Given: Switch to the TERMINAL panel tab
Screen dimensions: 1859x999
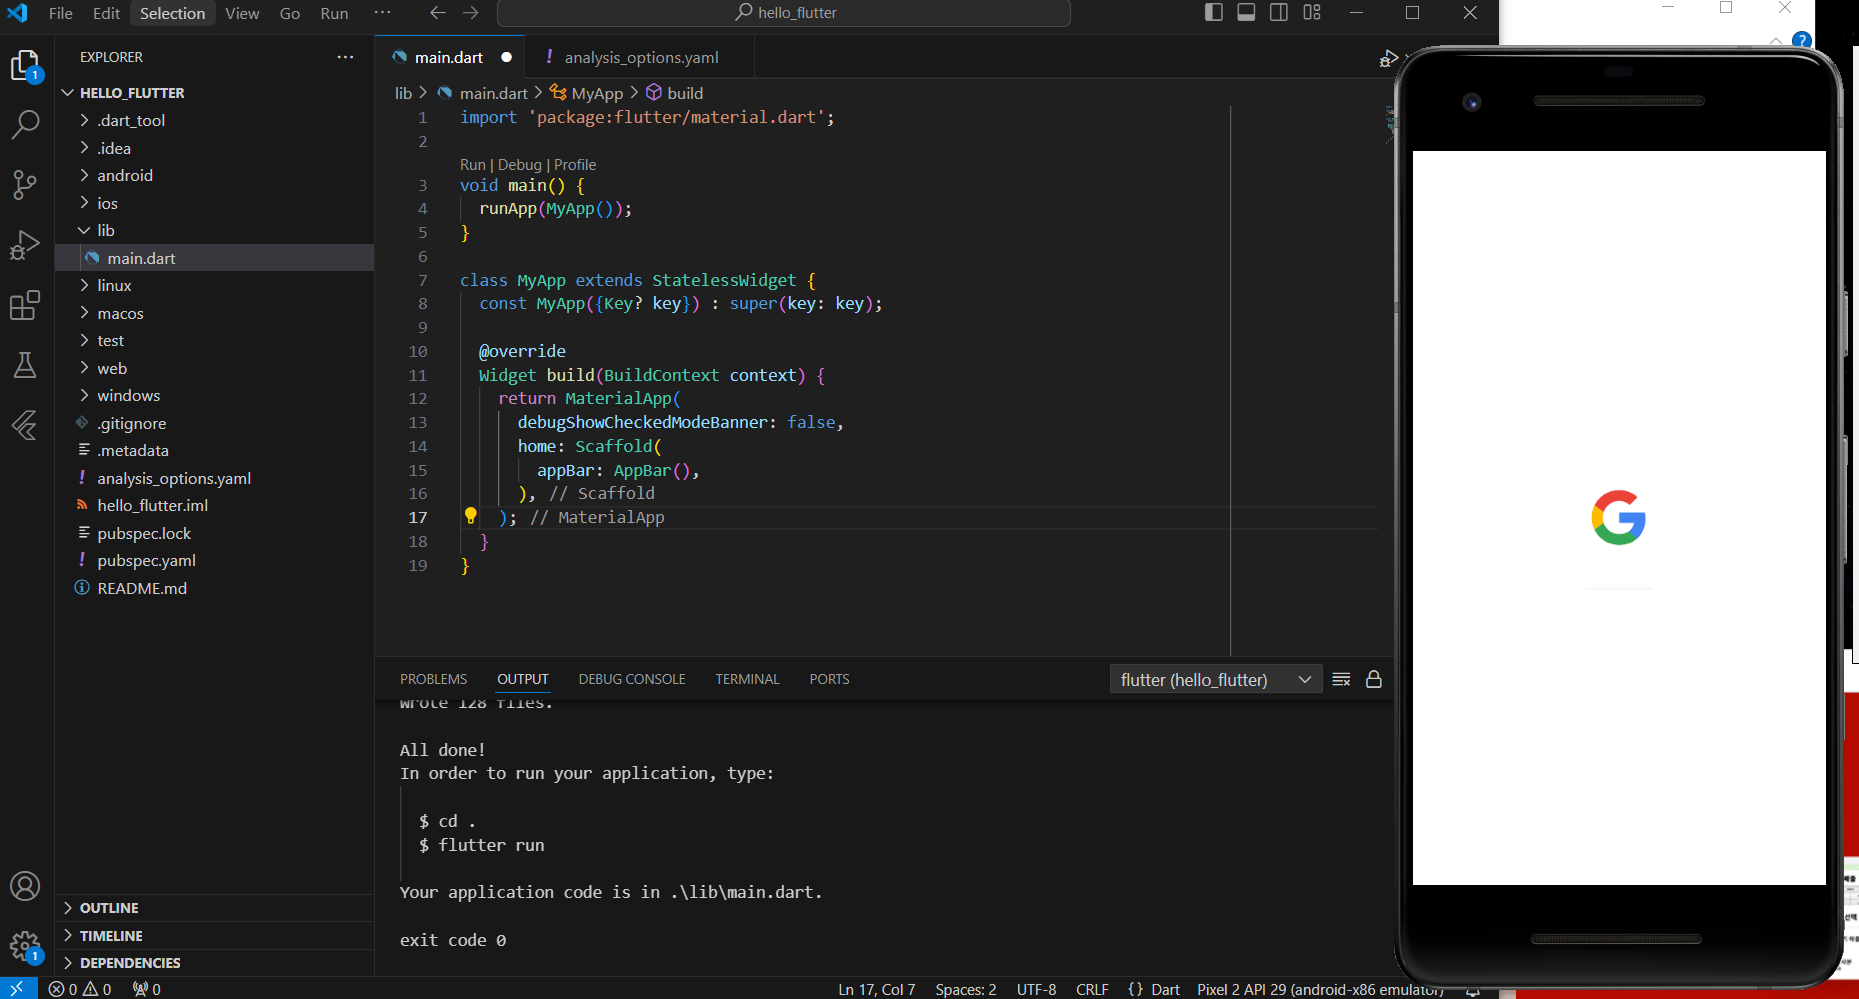Looking at the screenshot, I should [x=747, y=679].
